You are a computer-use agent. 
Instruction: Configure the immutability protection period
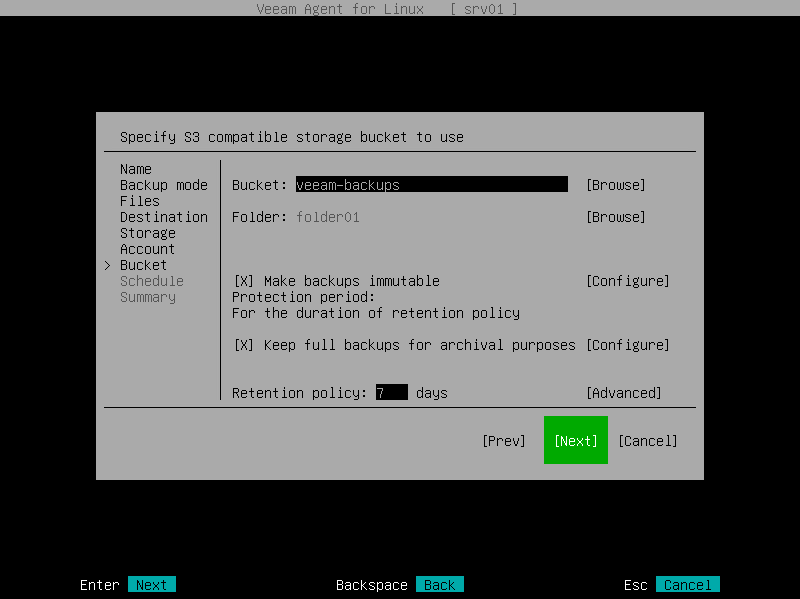click(x=628, y=281)
